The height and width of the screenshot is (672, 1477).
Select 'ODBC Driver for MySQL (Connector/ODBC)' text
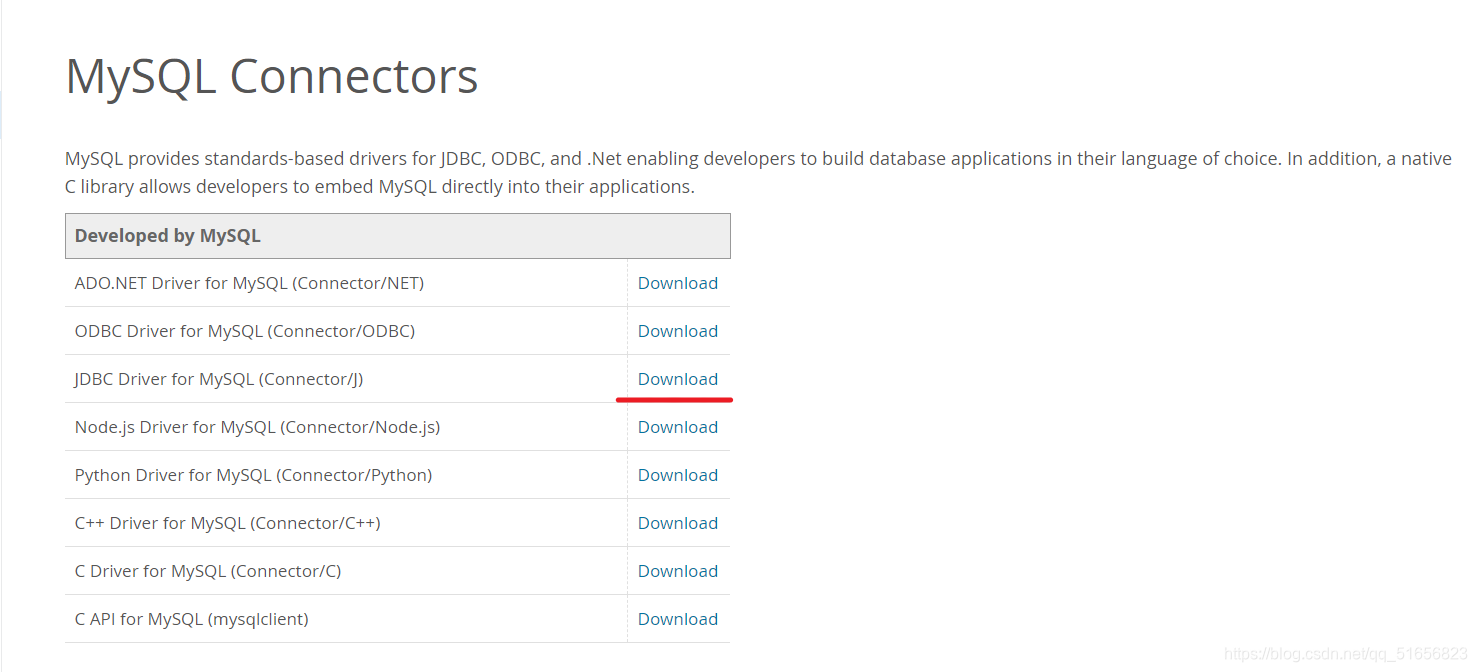(245, 331)
